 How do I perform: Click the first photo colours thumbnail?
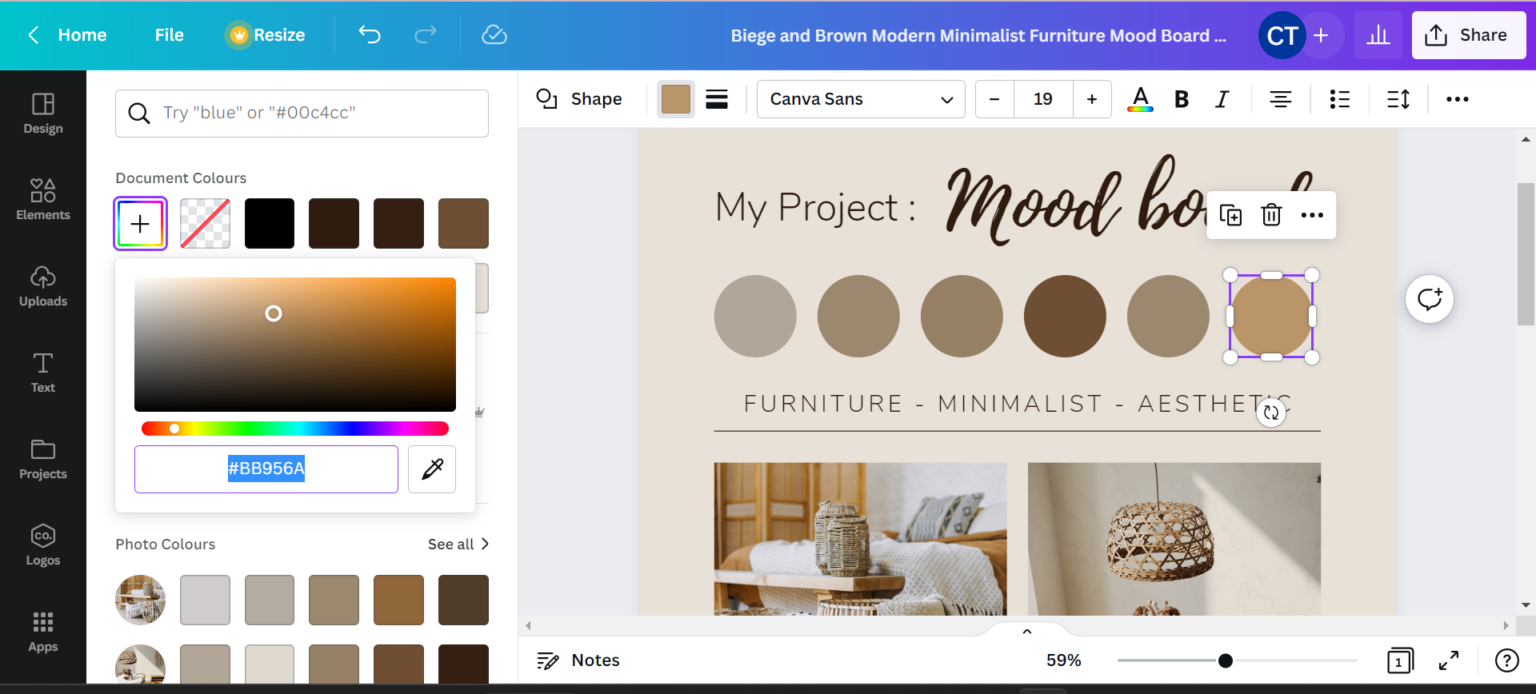(140, 600)
